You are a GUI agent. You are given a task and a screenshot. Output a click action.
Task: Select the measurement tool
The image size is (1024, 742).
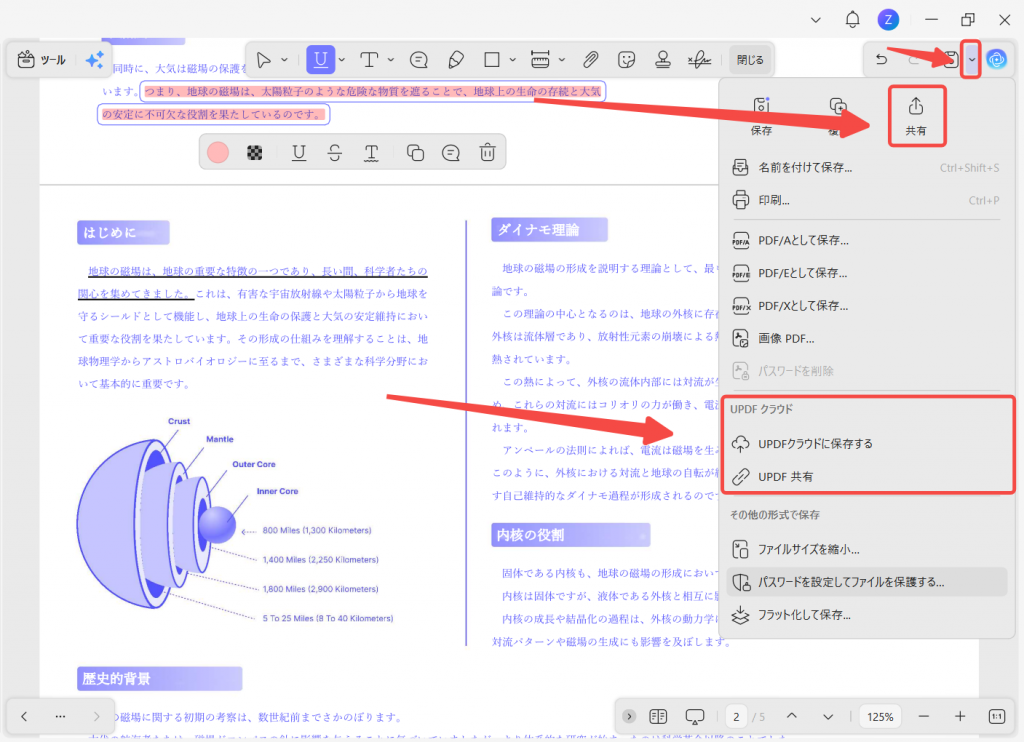click(x=540, y=60)
